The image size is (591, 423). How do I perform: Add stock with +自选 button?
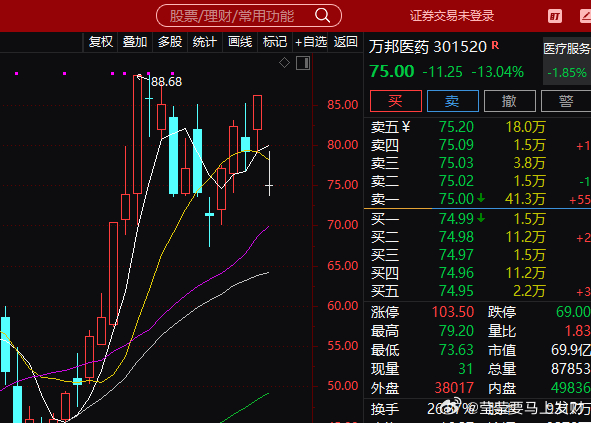pos(311,41)
